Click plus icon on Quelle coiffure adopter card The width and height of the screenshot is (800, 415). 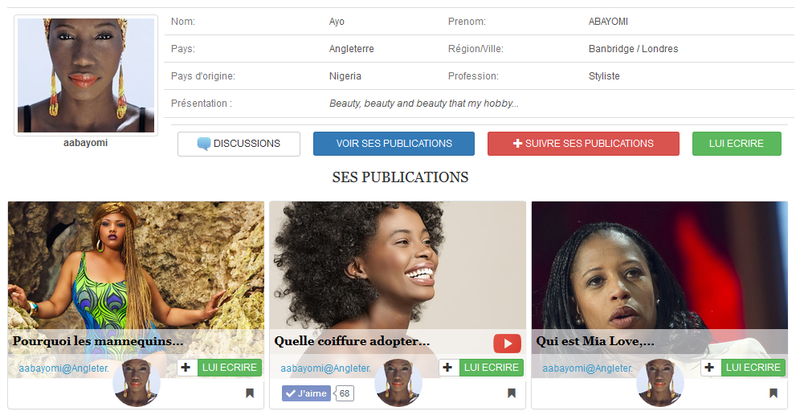tap(448, 368)
